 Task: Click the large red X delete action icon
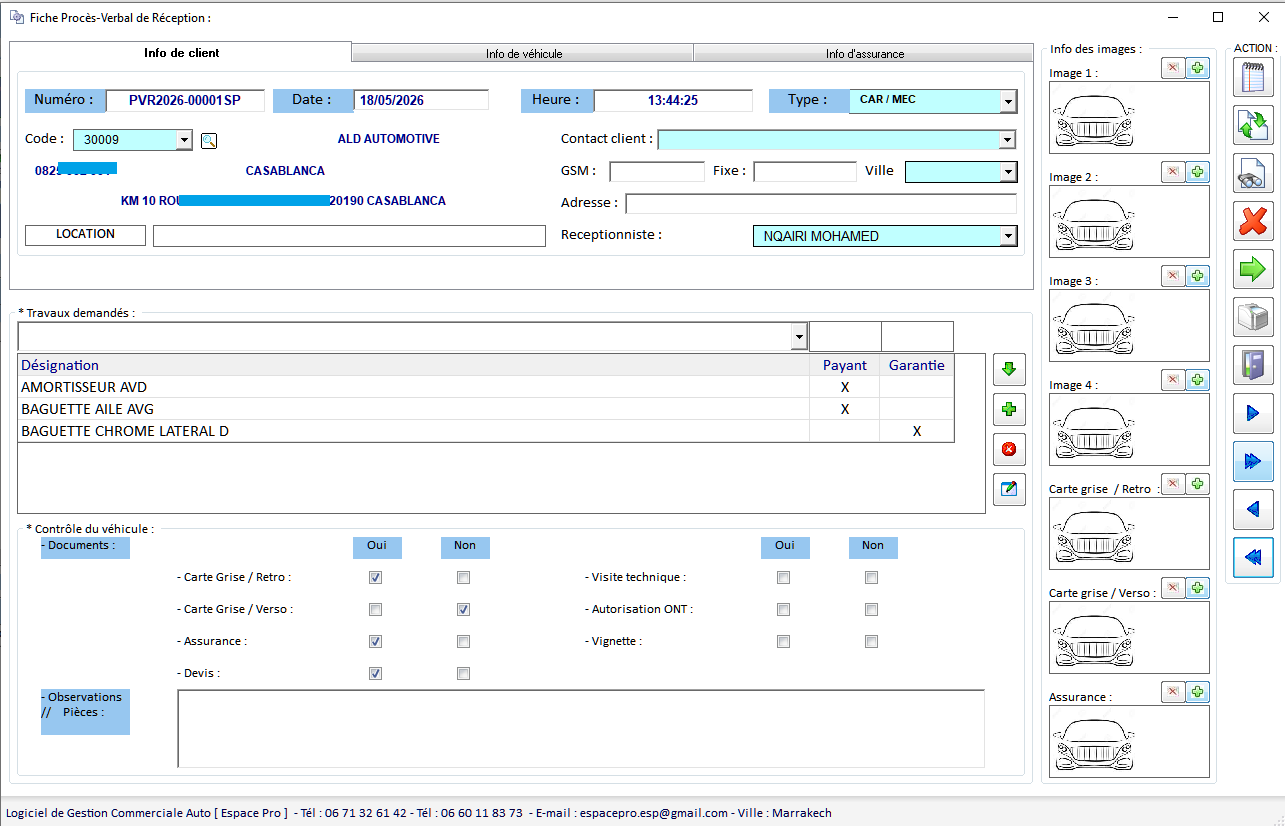(x=1253, y=221)
